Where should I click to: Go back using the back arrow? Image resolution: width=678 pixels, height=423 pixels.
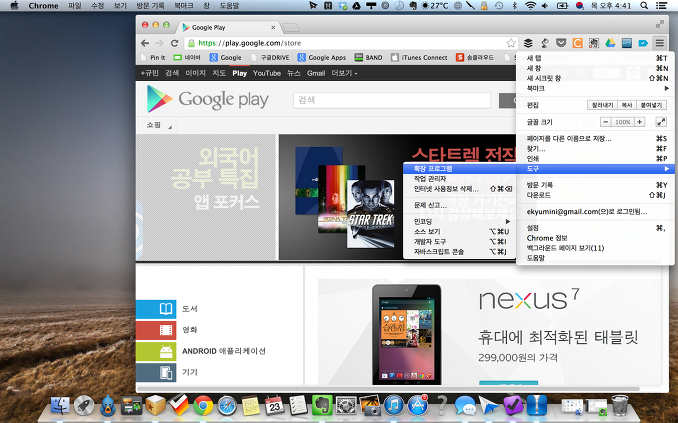(x=145, y=43)
